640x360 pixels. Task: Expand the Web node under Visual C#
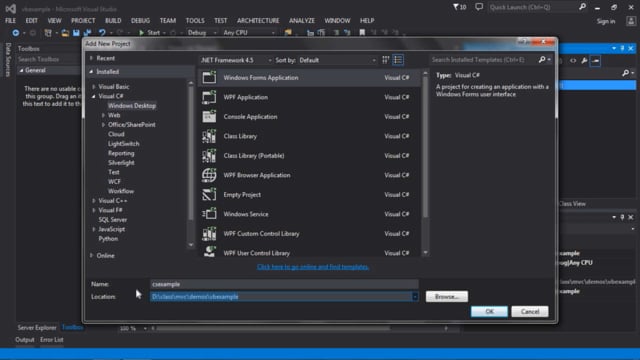tap(103, 115)
